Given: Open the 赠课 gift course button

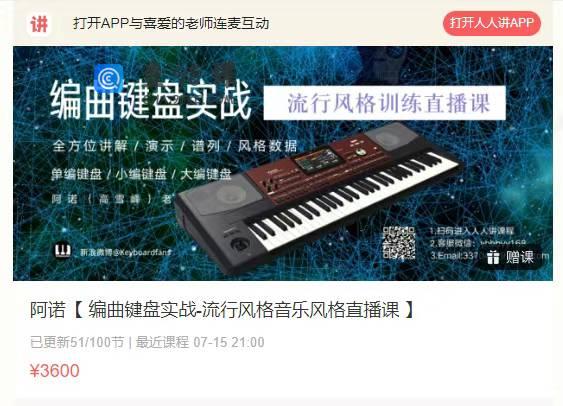Looking at the screenshot, I should point(510,257).
